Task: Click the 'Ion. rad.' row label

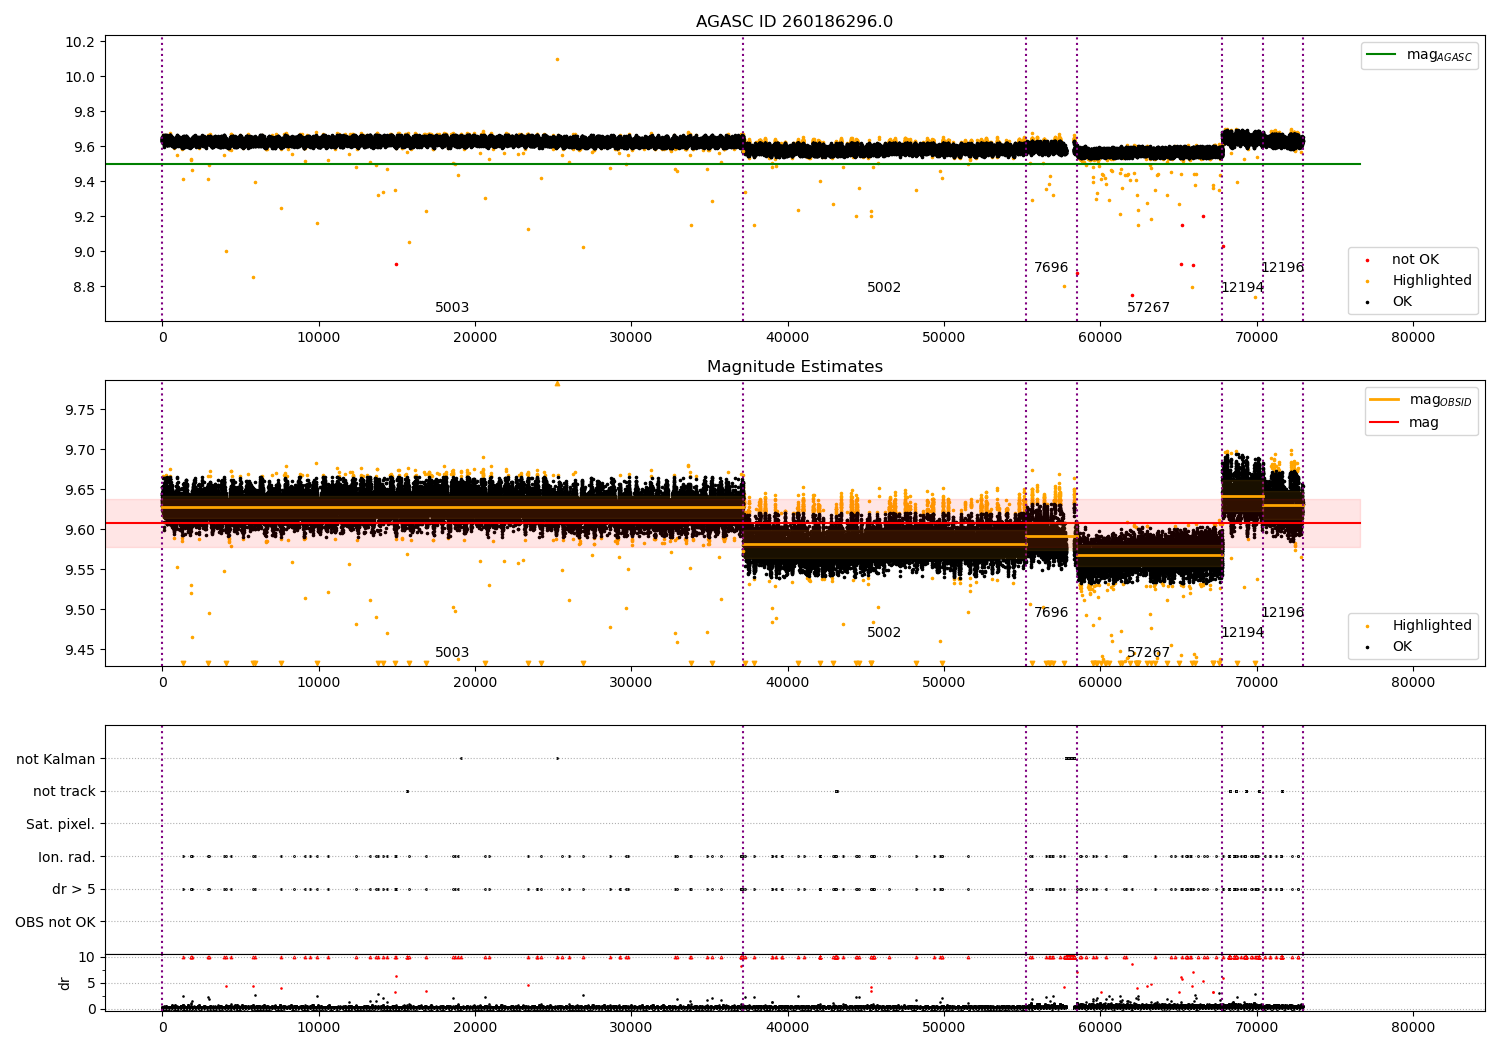Action: point(67,858)
